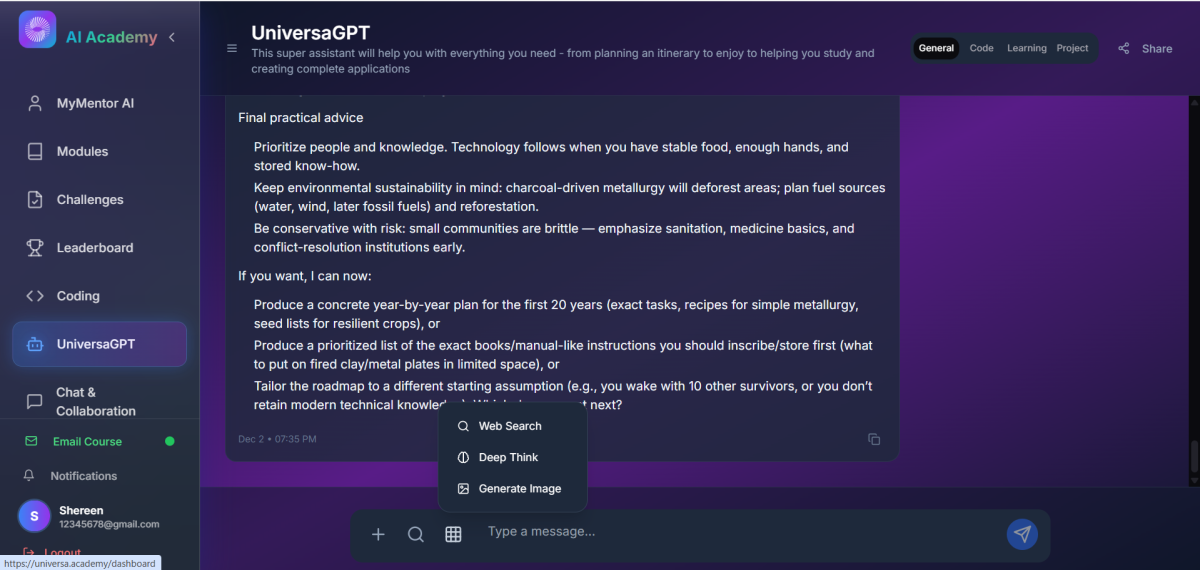Open the Leaderboard page in sidebar
Image resolution: width=1200 pixels, height=570 pixels.
click(x=94, y=248)
